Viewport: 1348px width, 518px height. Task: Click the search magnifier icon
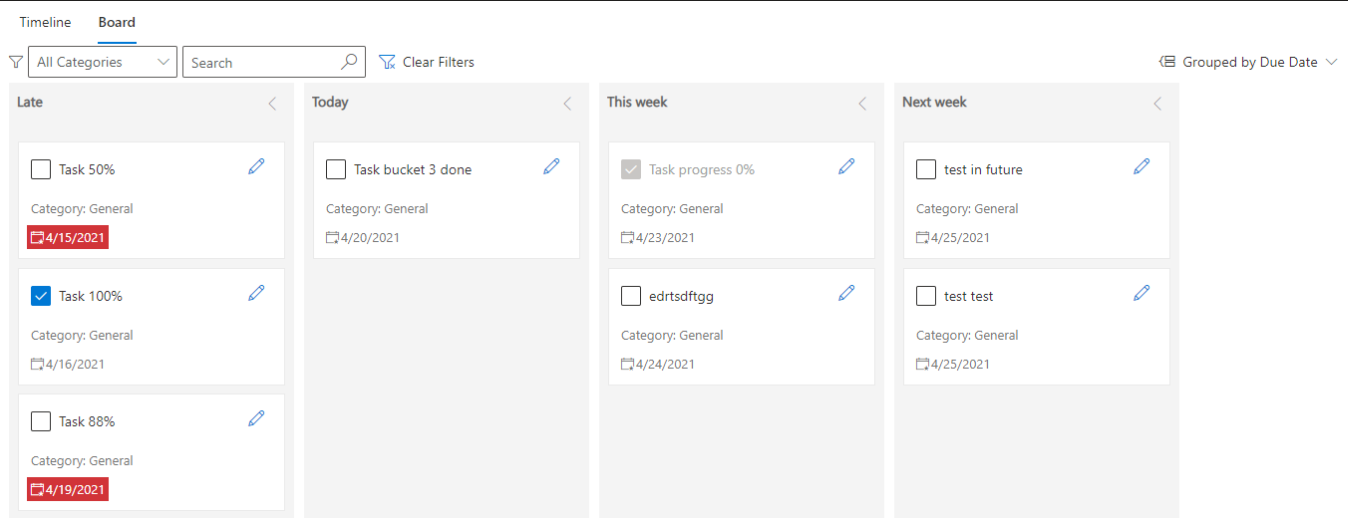click(x=349, y=62)
